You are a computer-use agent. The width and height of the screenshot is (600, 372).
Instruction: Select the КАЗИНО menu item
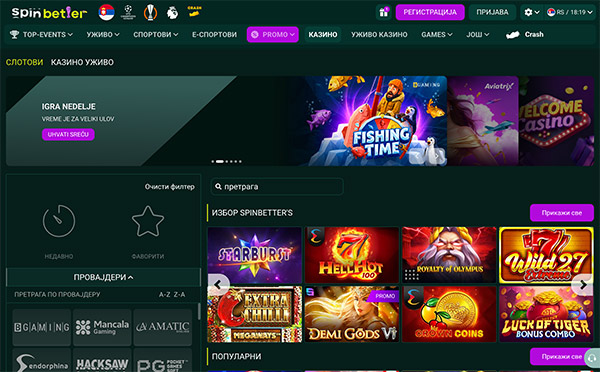click(x=323, y=34)
